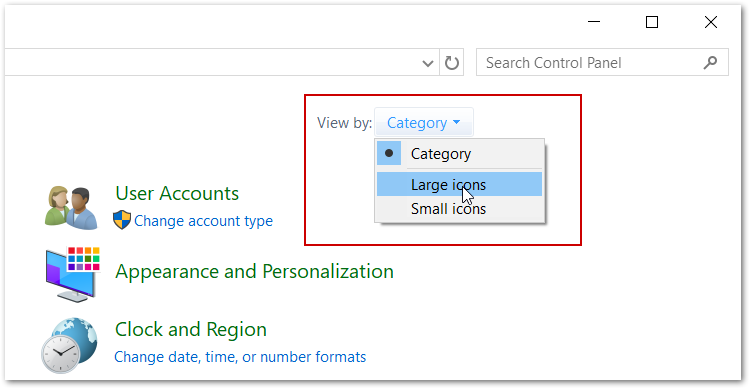Select Category in the View by menu
Viewport: 750px width, 389px height.
[x=460, y=154]
